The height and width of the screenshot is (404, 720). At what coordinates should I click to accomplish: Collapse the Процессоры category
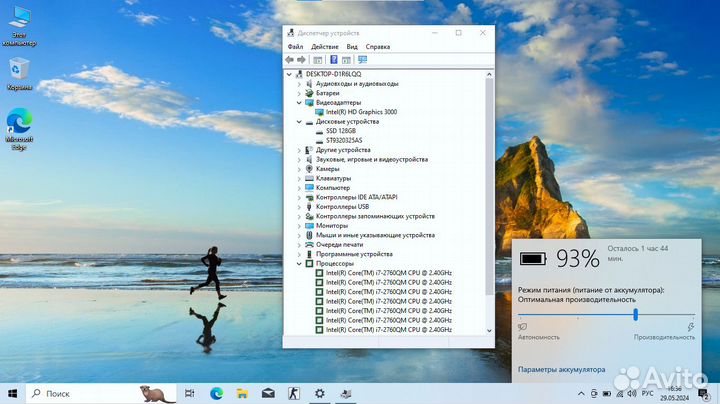[x=298, y=263]
